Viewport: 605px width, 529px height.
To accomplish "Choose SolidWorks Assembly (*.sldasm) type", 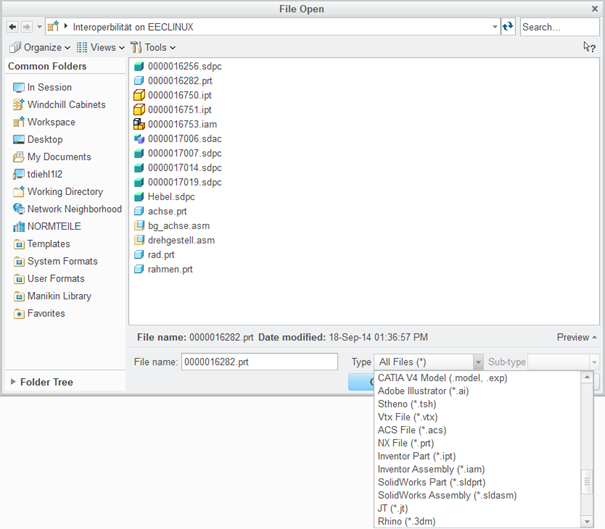I will coord(447,495).
